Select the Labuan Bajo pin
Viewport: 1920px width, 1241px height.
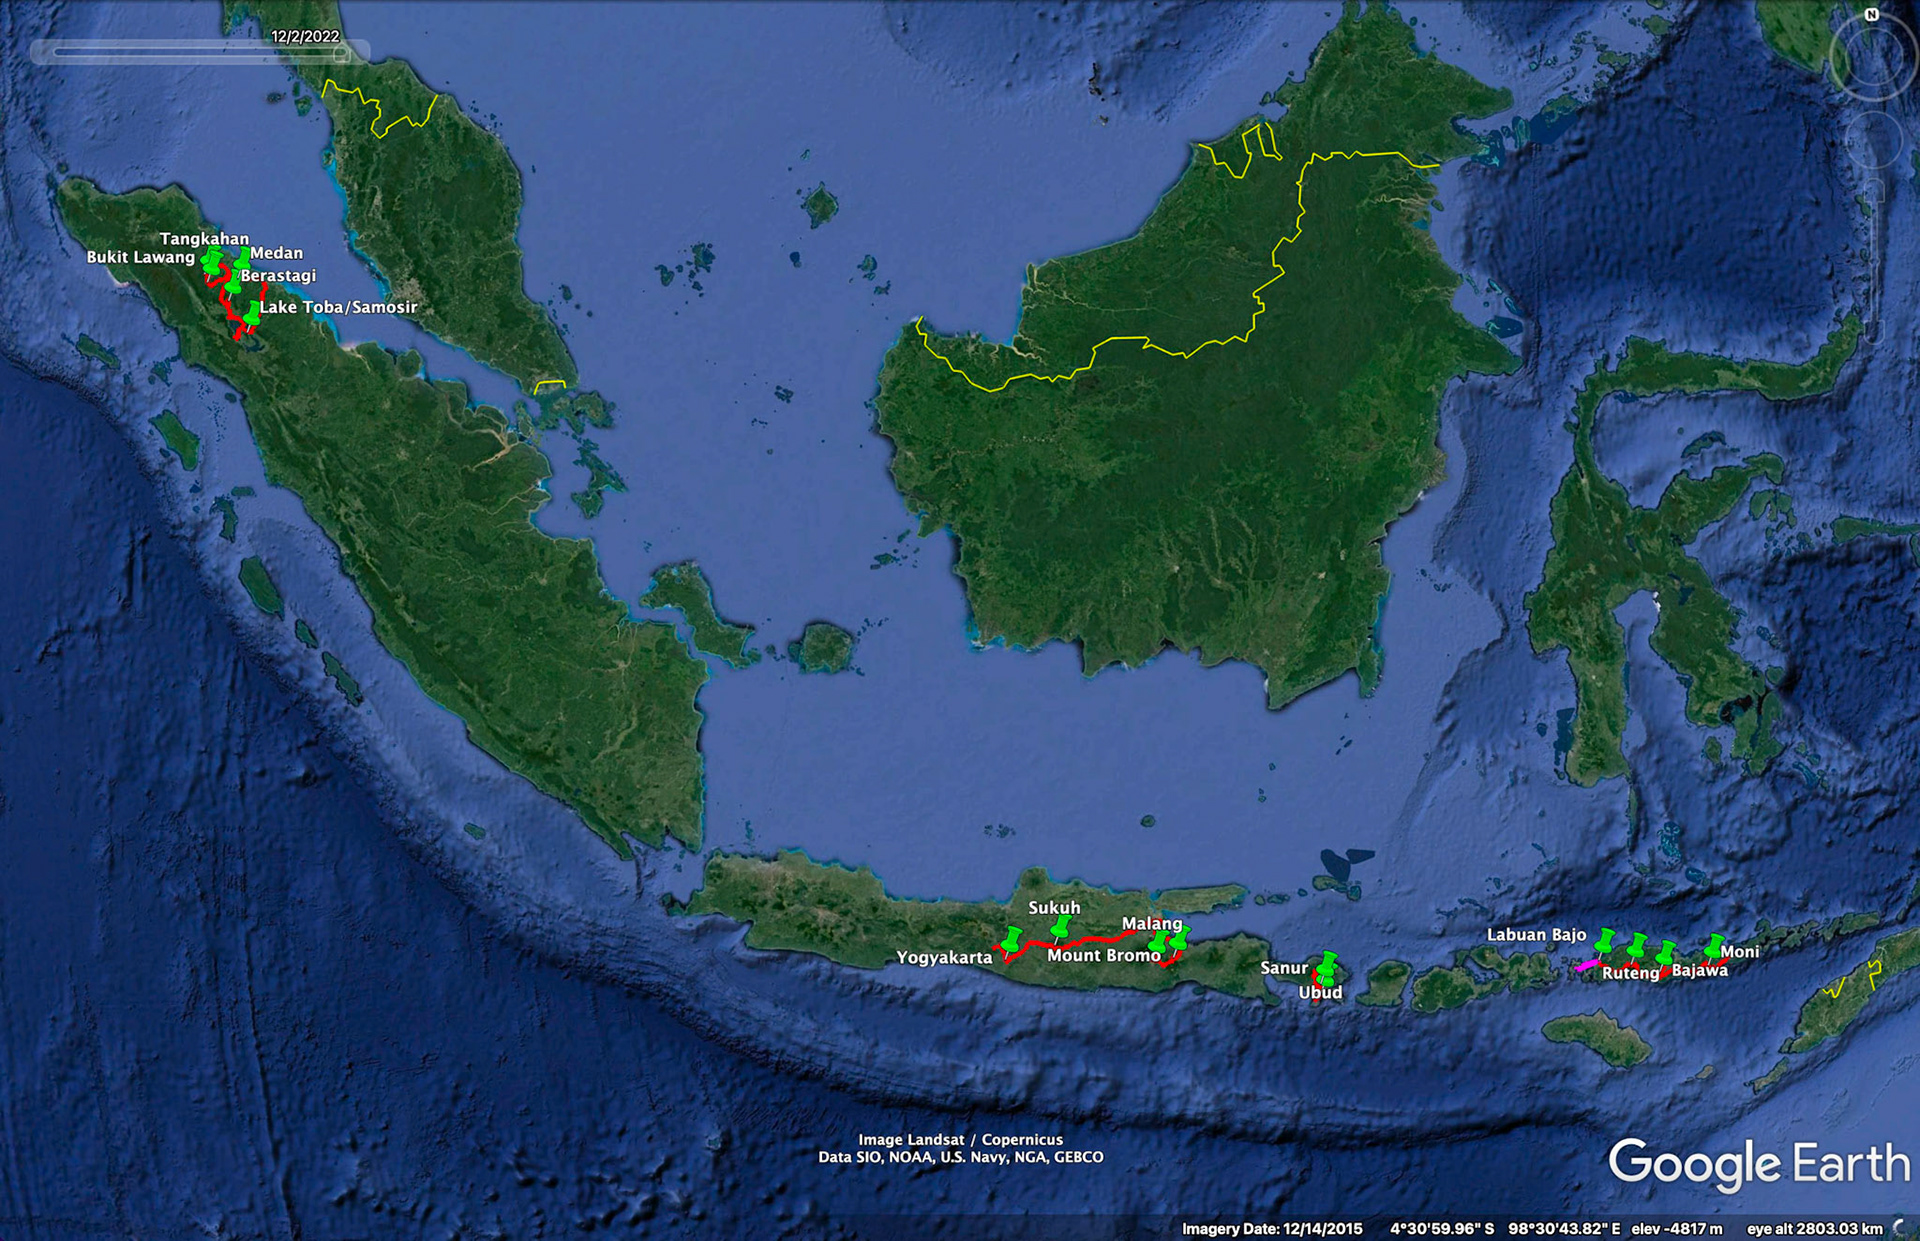pos(1604,940)
